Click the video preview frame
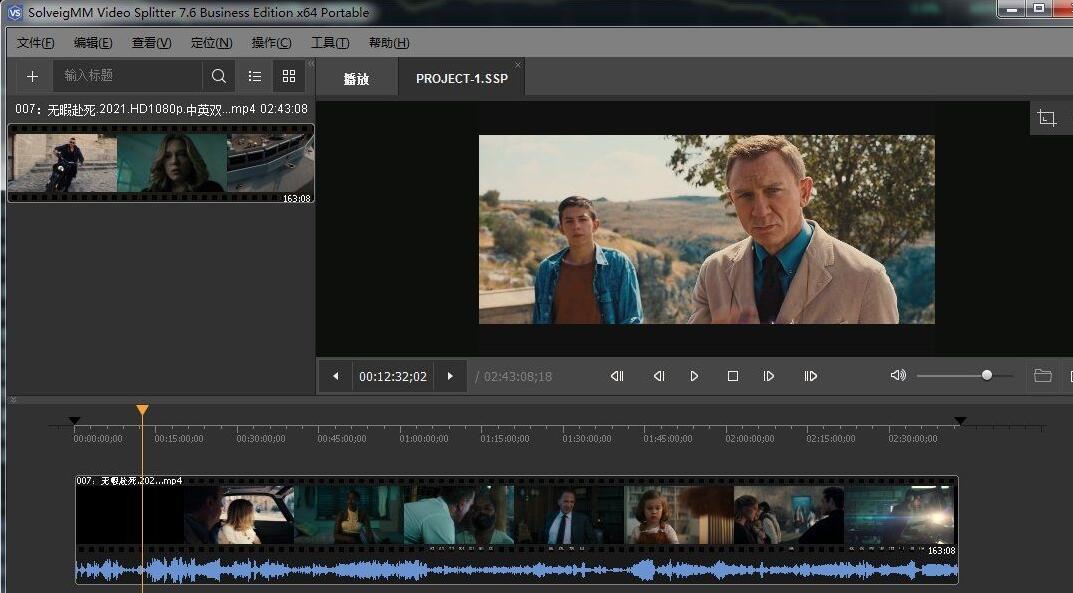The width and height of the screenshot is (1073, 593). tap(706, 229)
